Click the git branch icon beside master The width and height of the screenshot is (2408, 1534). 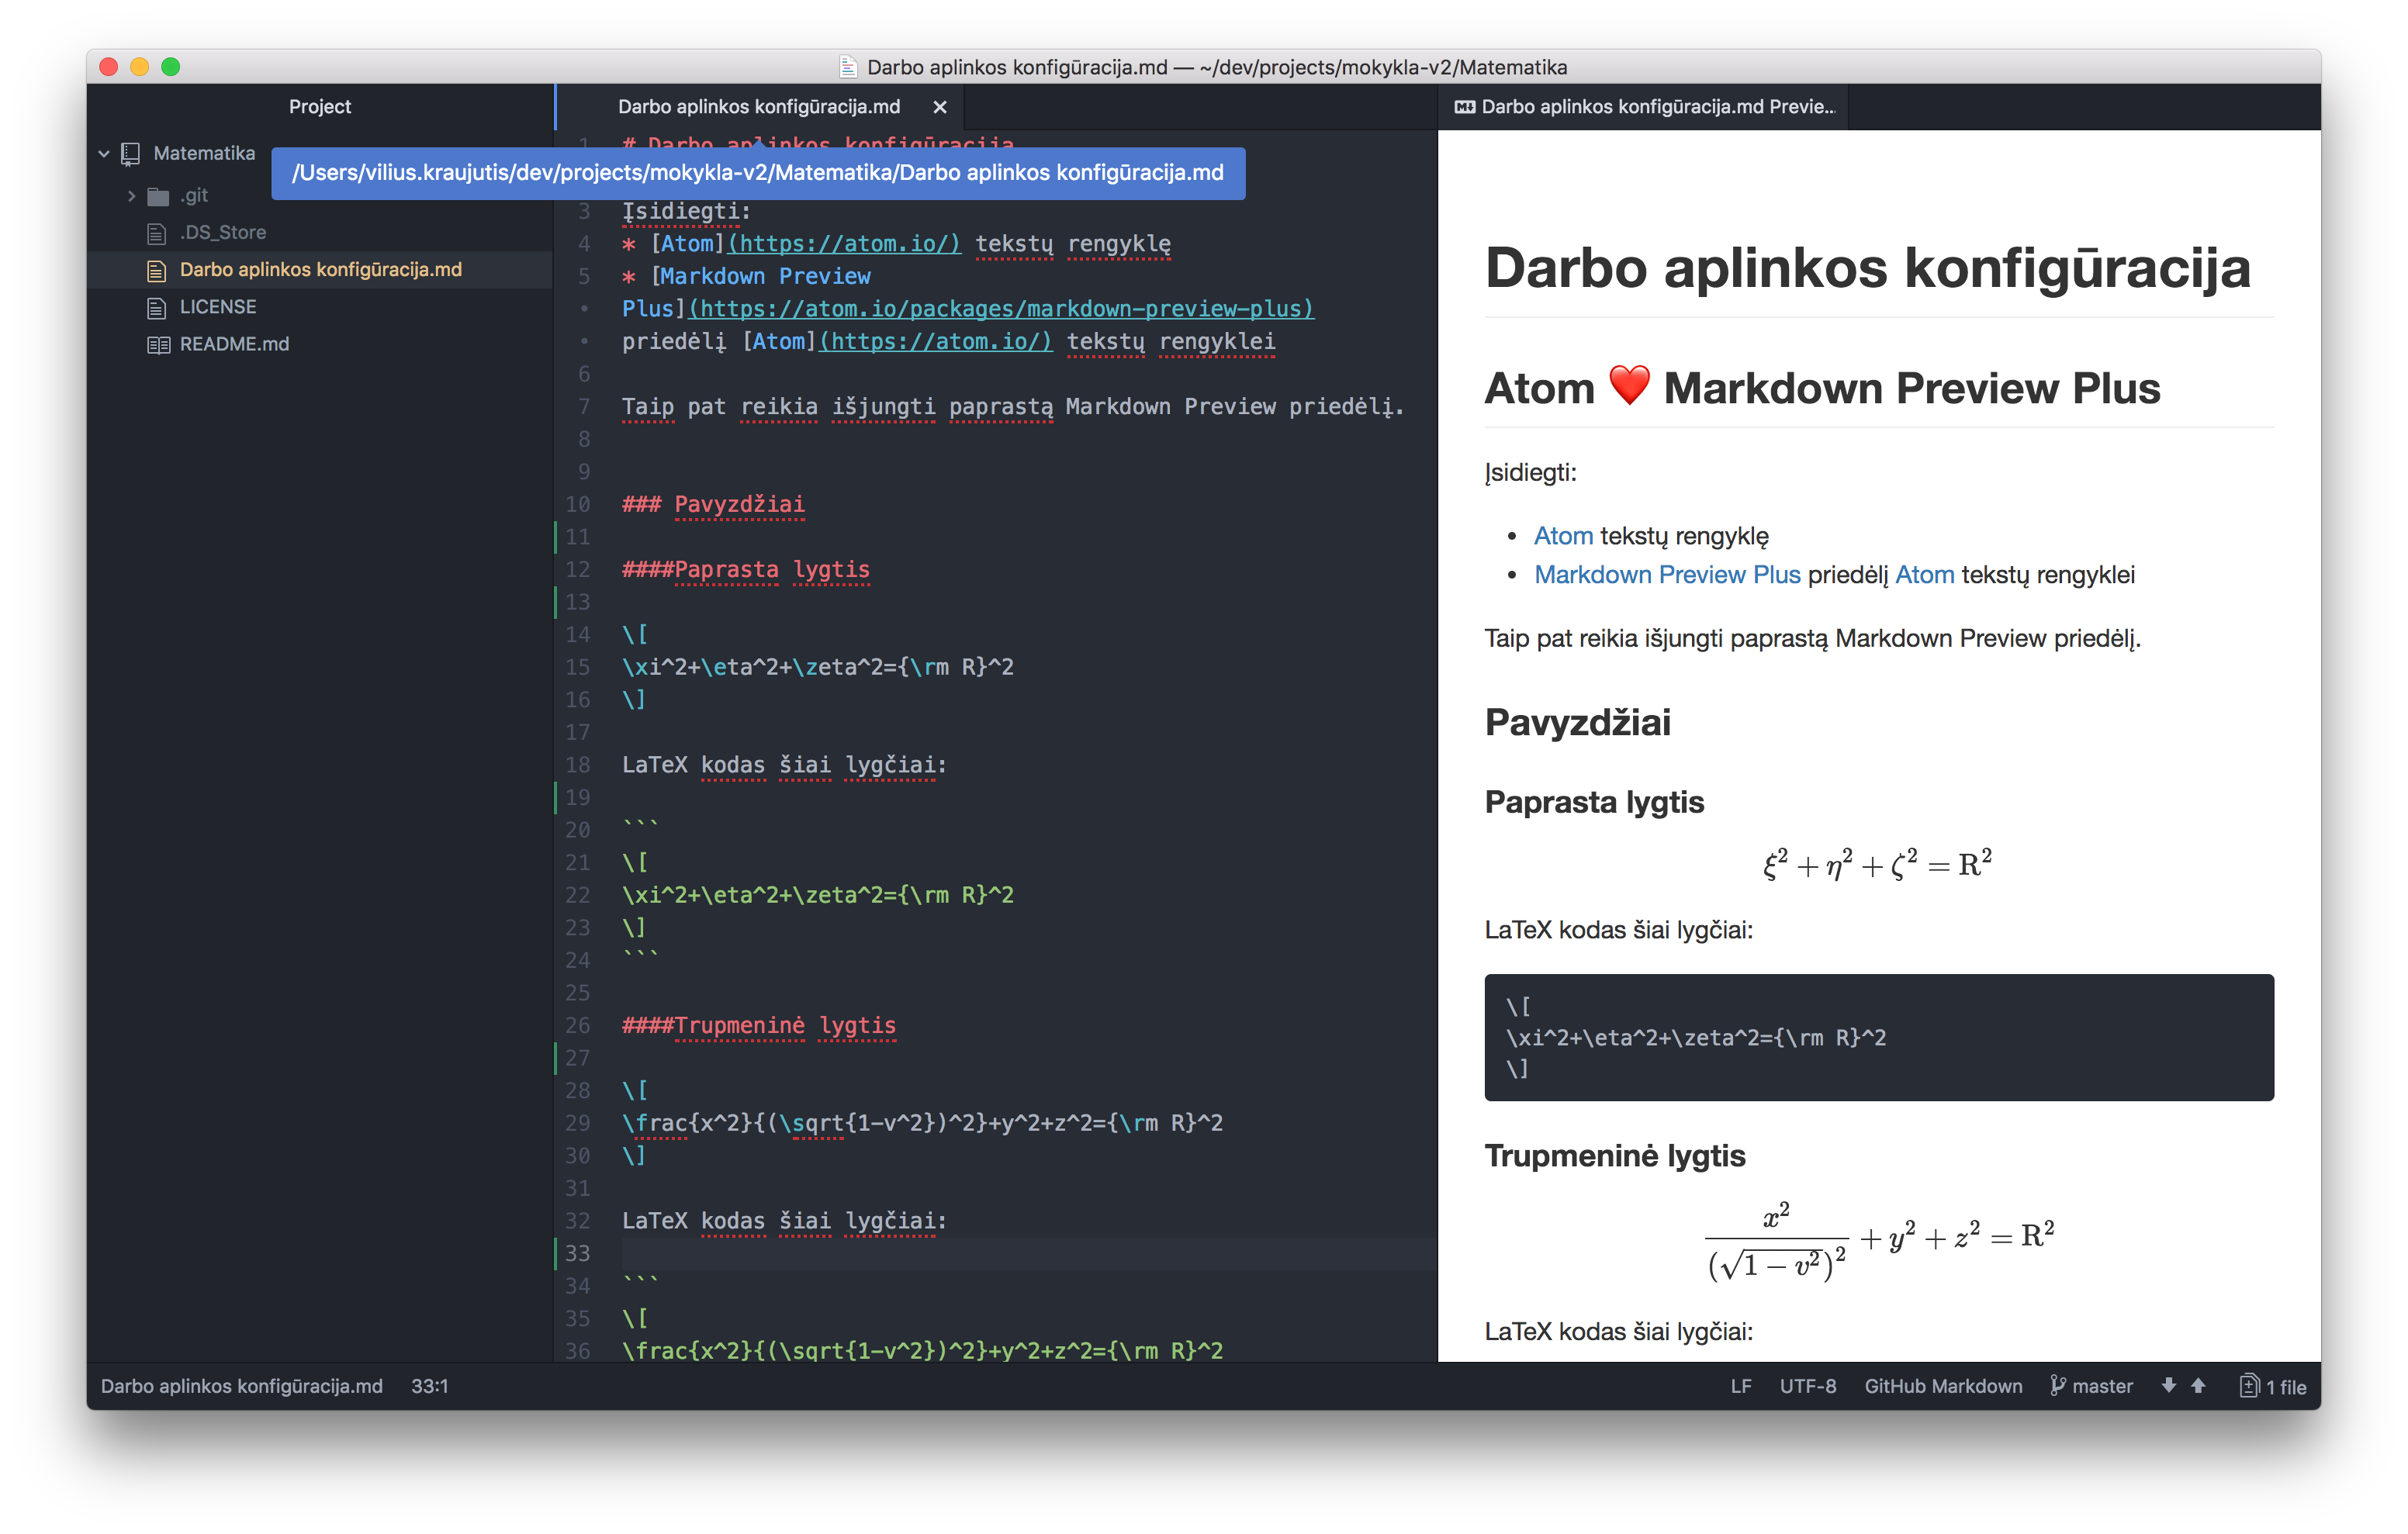click(x=2057, y=1386)
